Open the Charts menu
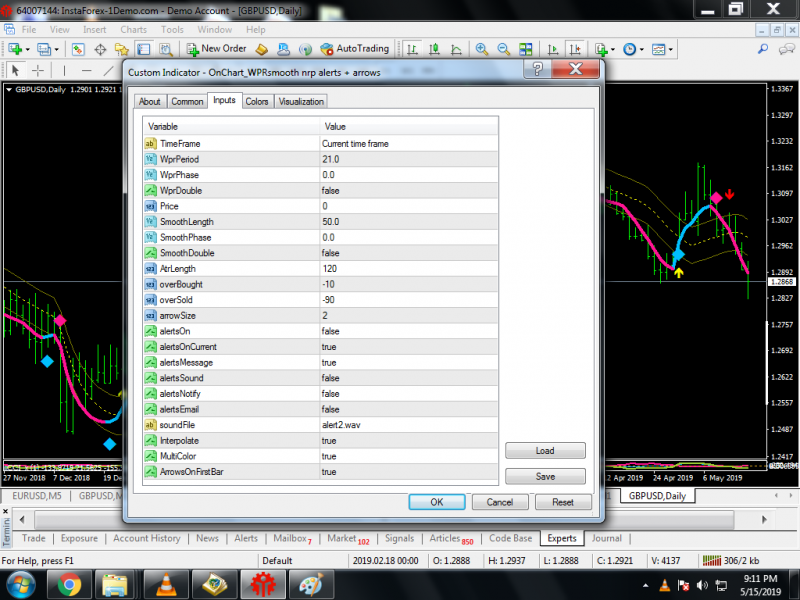 pos(134,30)
